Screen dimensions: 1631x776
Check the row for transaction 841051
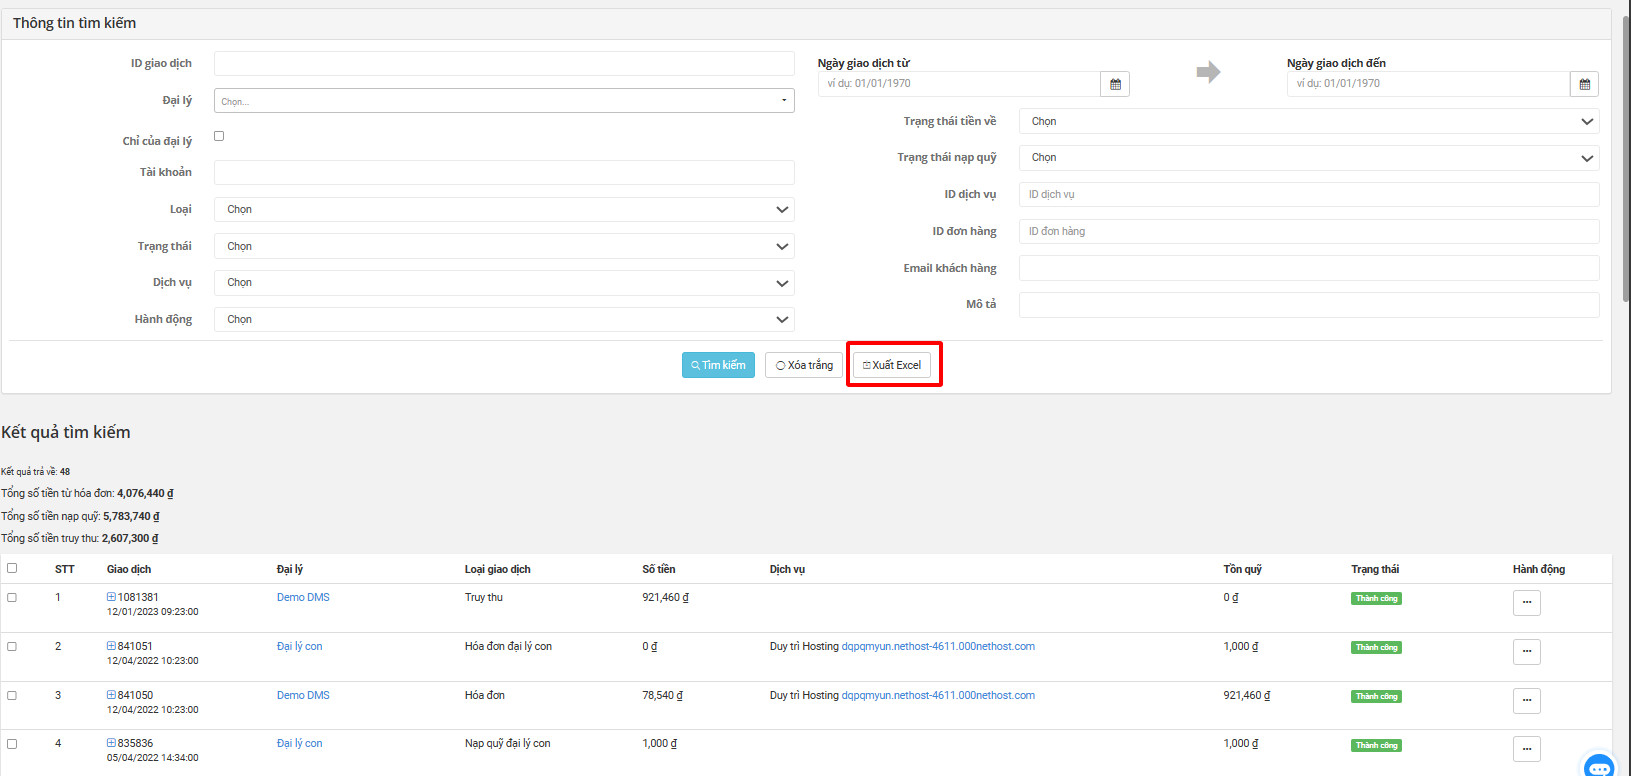[12, 646]
